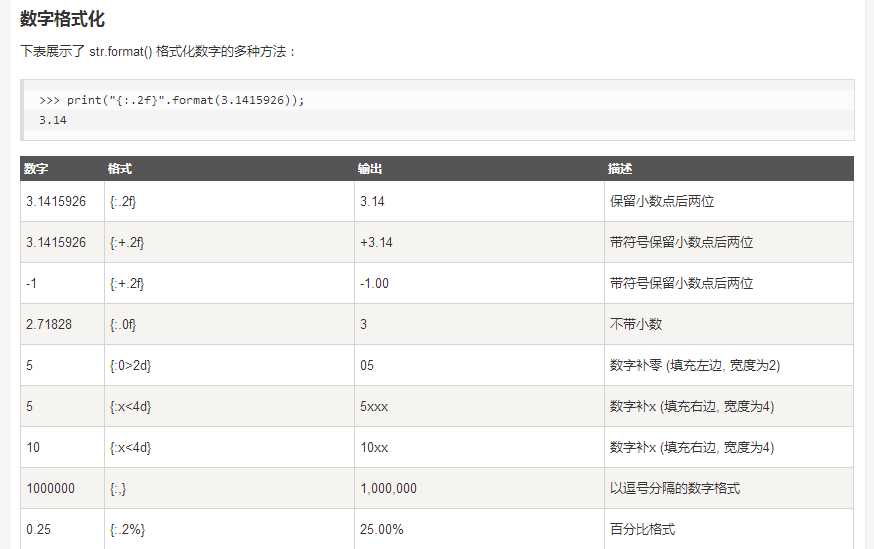
Task: Select the output cell 25.00%
Action: [382, 529]
